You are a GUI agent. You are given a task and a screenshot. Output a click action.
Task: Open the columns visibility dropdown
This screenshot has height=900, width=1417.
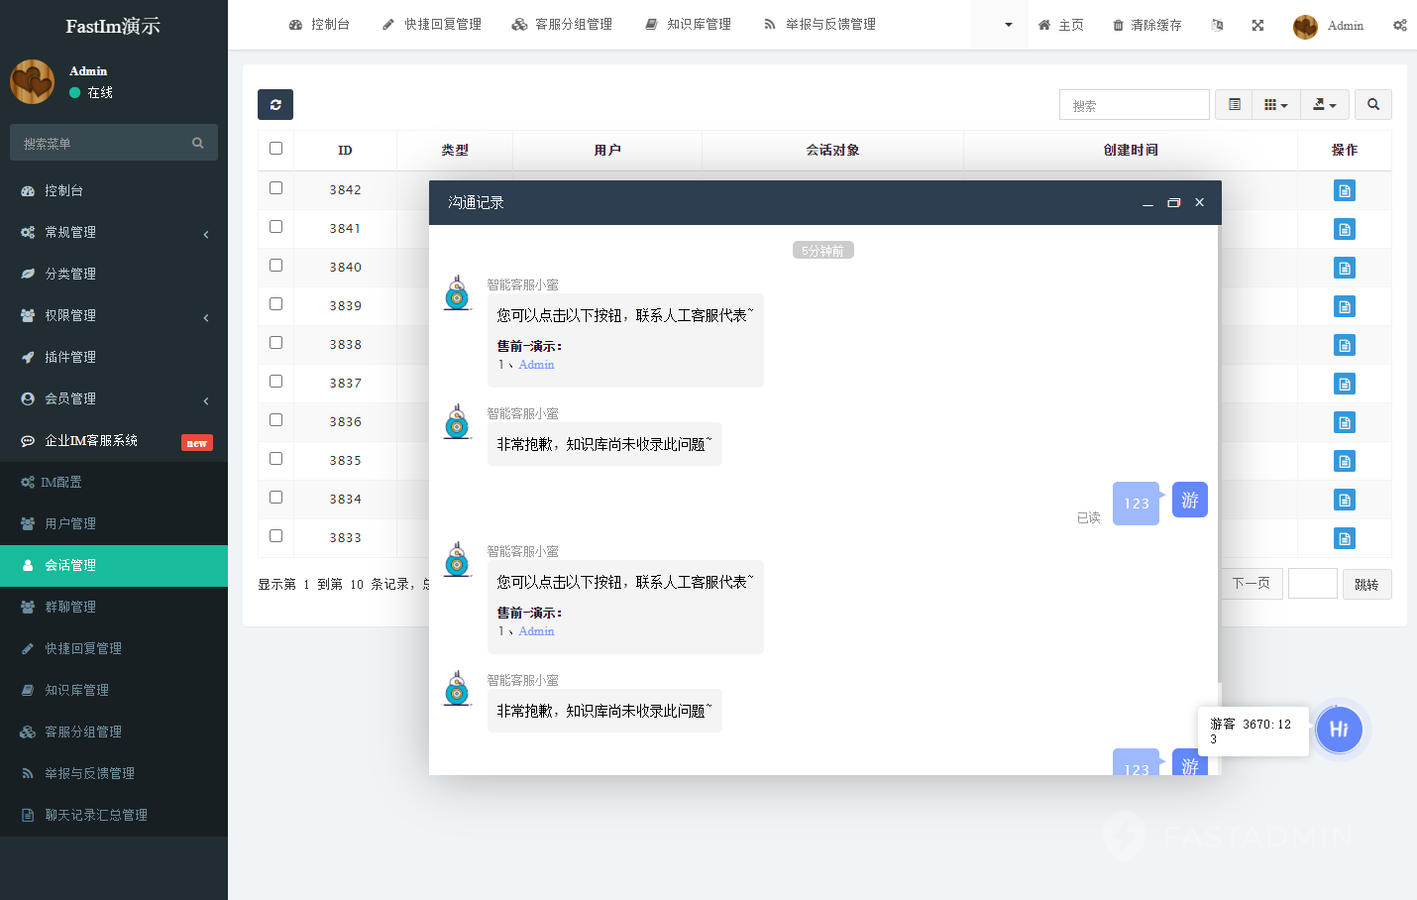(1275, 105)
